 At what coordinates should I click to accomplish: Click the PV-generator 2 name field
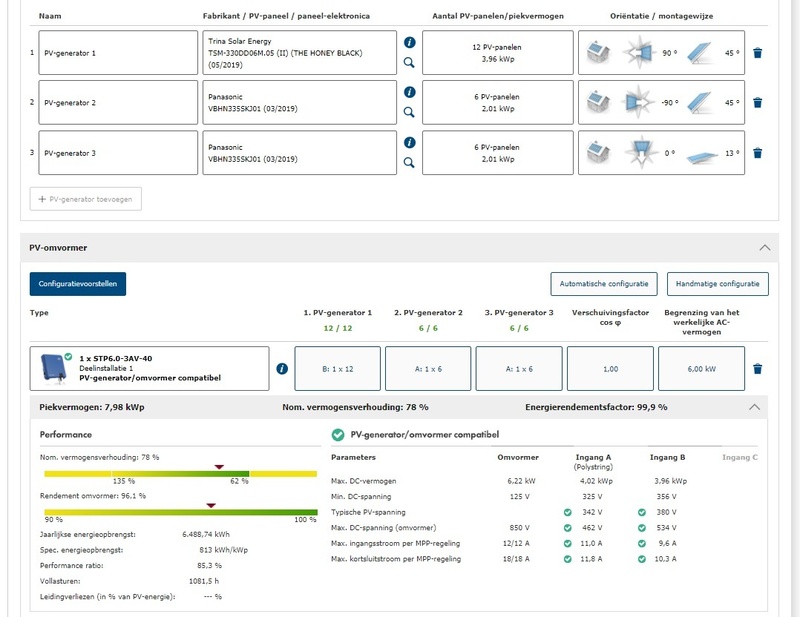click(119, 103)
